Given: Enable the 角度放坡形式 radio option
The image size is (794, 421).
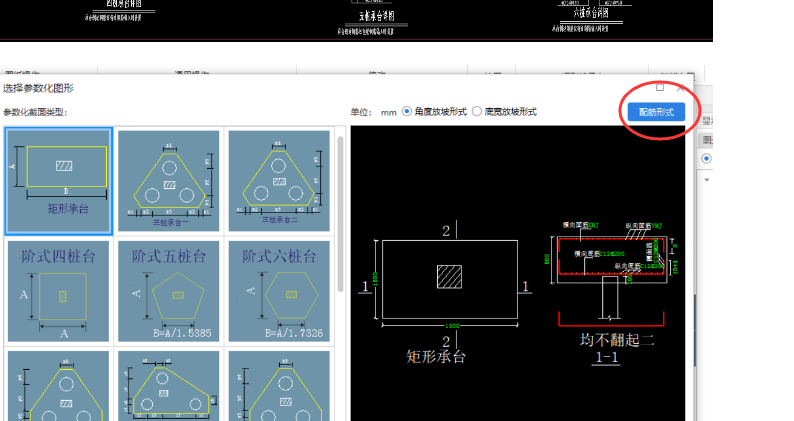Looking at the screenshot, I should click(407, 111).
